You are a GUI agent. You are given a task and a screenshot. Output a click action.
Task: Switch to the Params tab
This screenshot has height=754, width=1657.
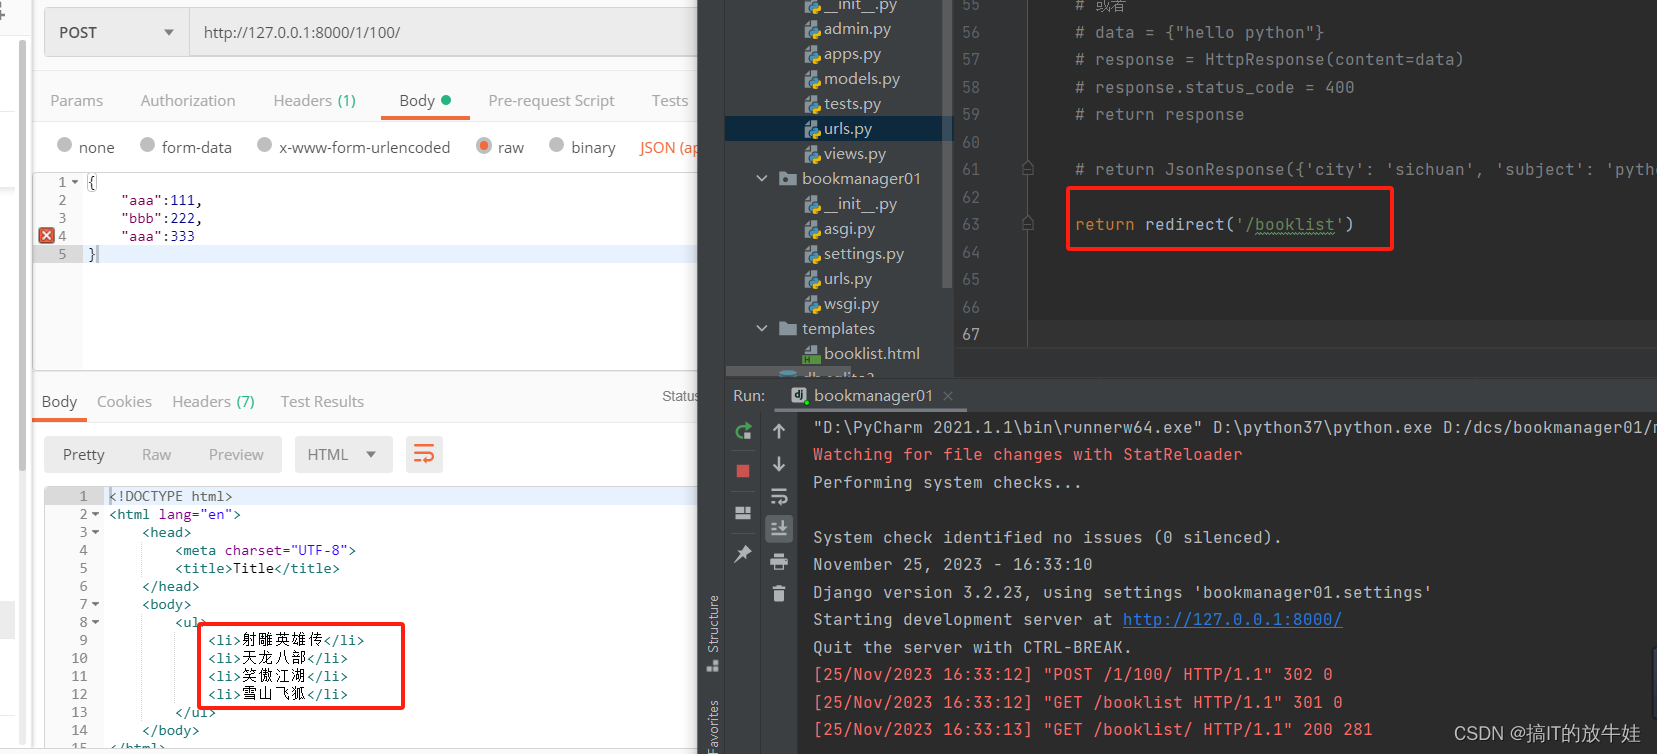point(77,101)
